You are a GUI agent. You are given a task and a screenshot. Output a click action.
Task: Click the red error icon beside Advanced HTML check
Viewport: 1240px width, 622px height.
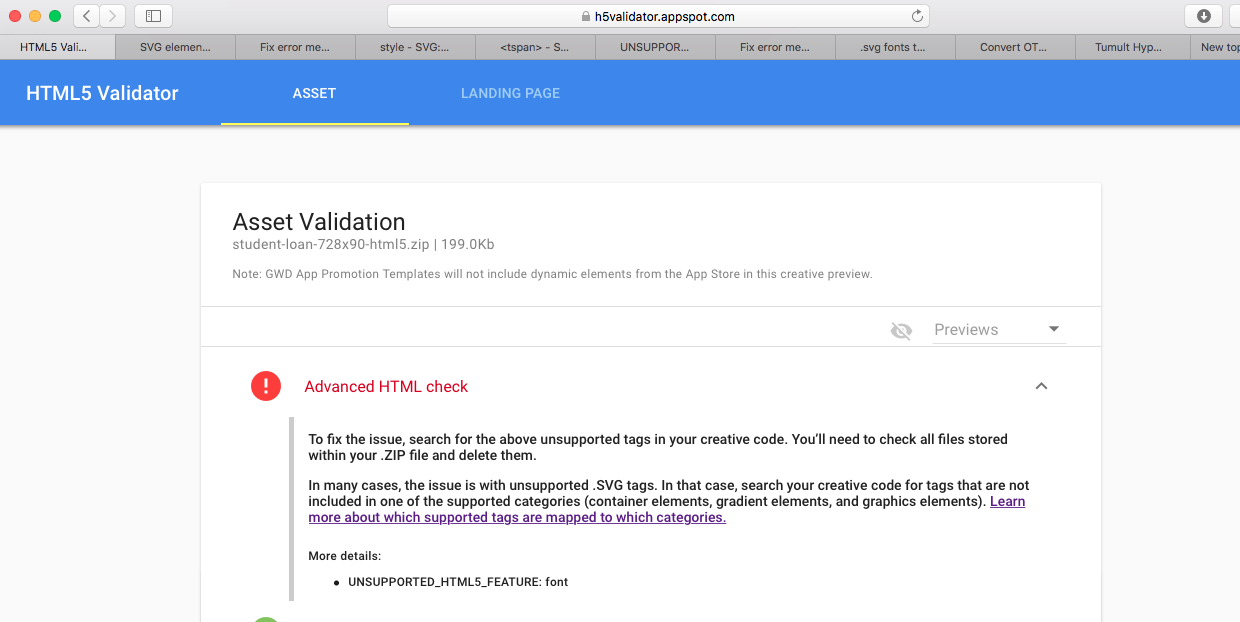tap(266, 386)
